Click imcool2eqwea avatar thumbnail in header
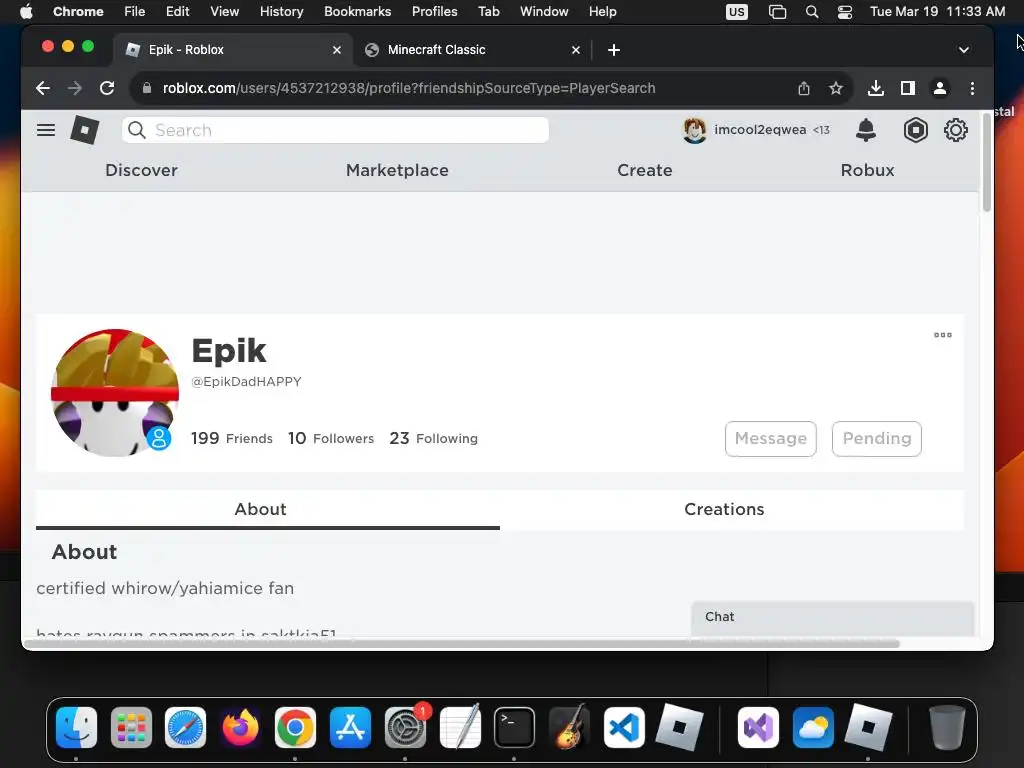1024x768 pixels. tap(694, 130)
